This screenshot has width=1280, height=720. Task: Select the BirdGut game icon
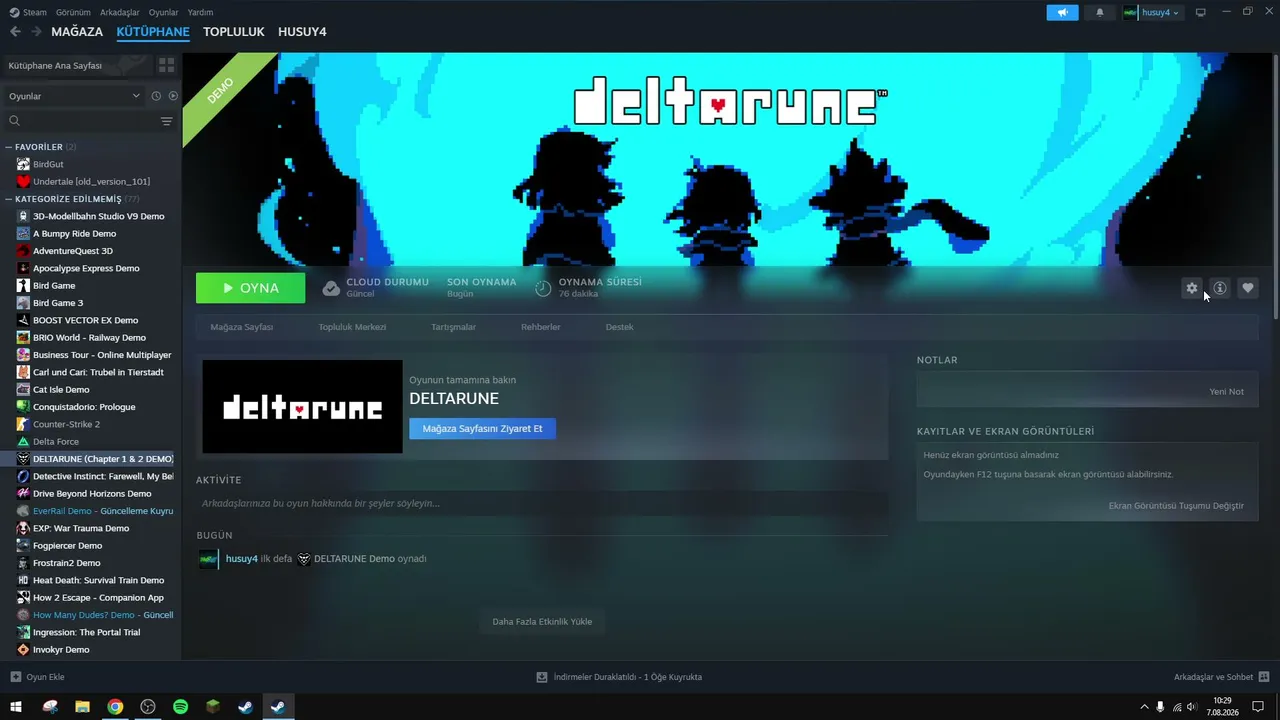coord(23,164)
